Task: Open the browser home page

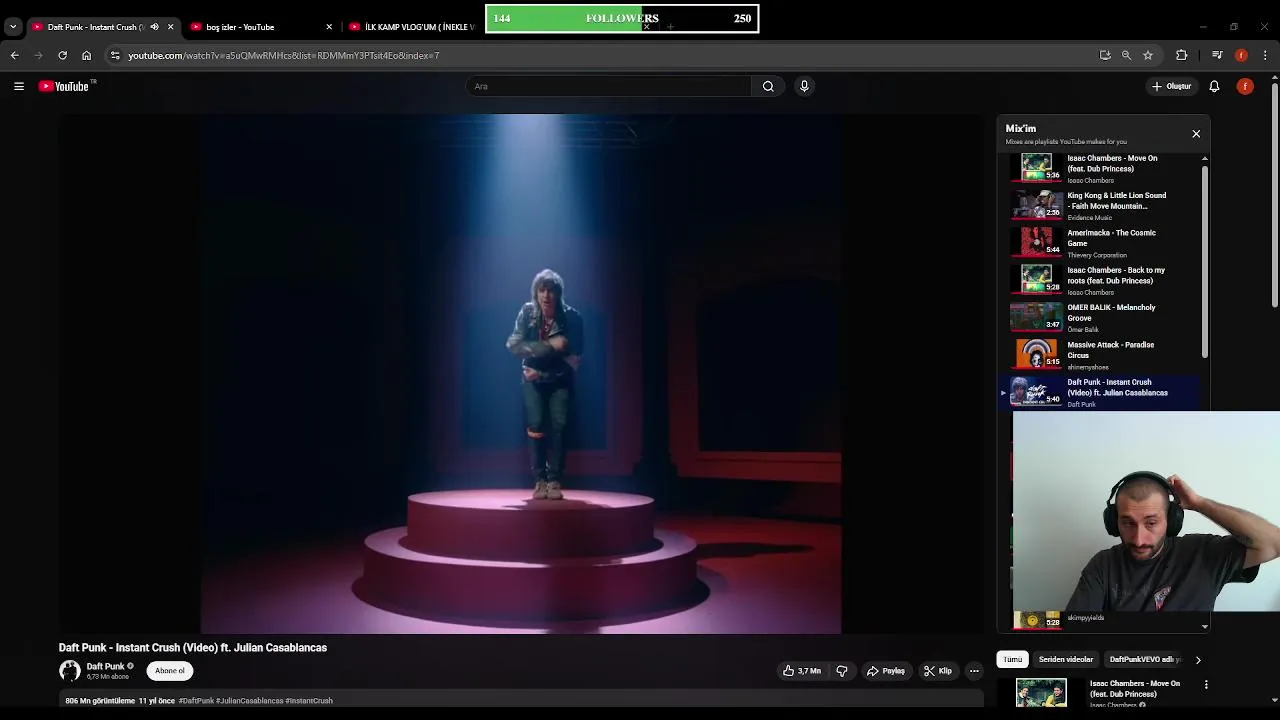Action: pos(86,55)
